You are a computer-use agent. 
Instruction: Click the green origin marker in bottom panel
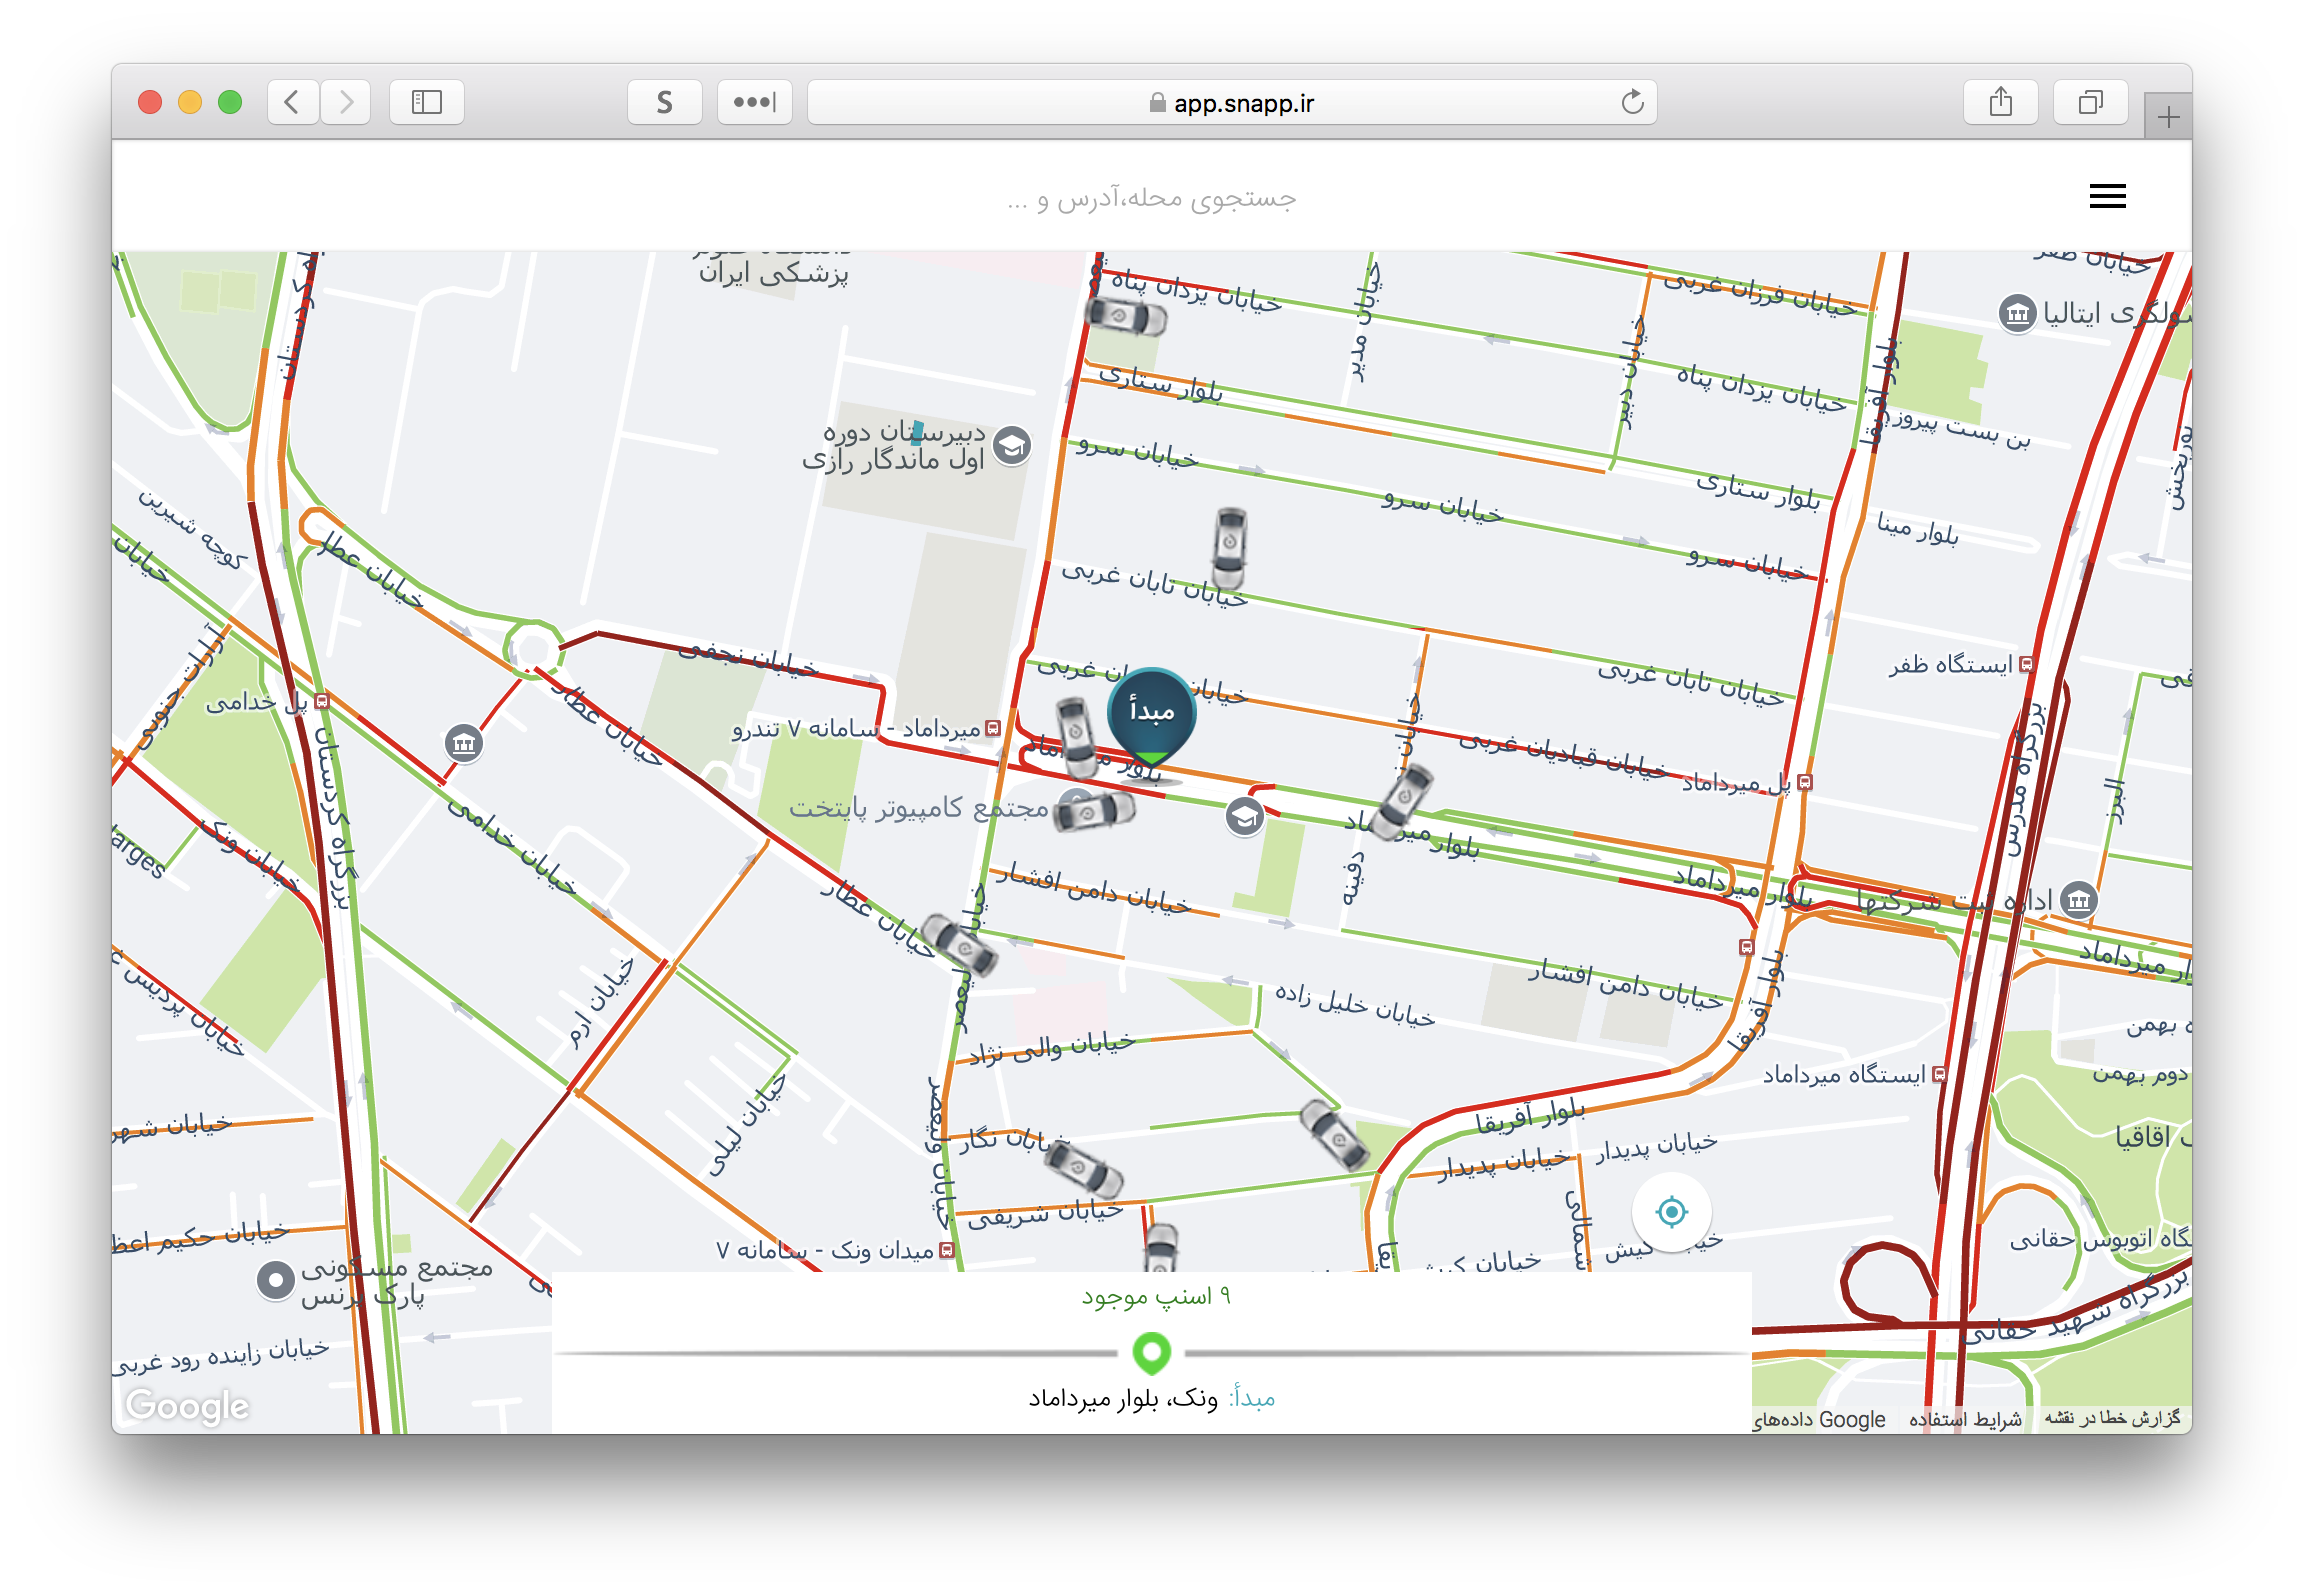(1151, 1353)
